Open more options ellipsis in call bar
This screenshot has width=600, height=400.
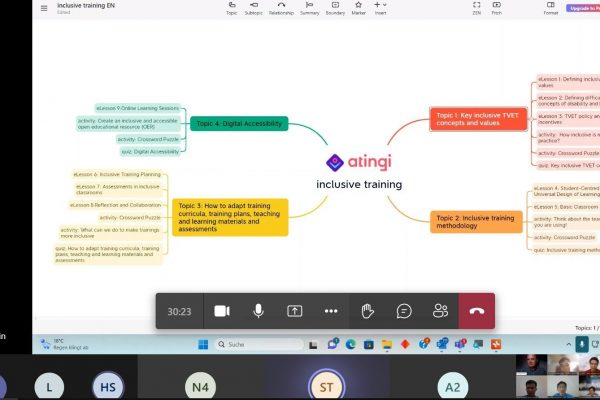(331, 311)
